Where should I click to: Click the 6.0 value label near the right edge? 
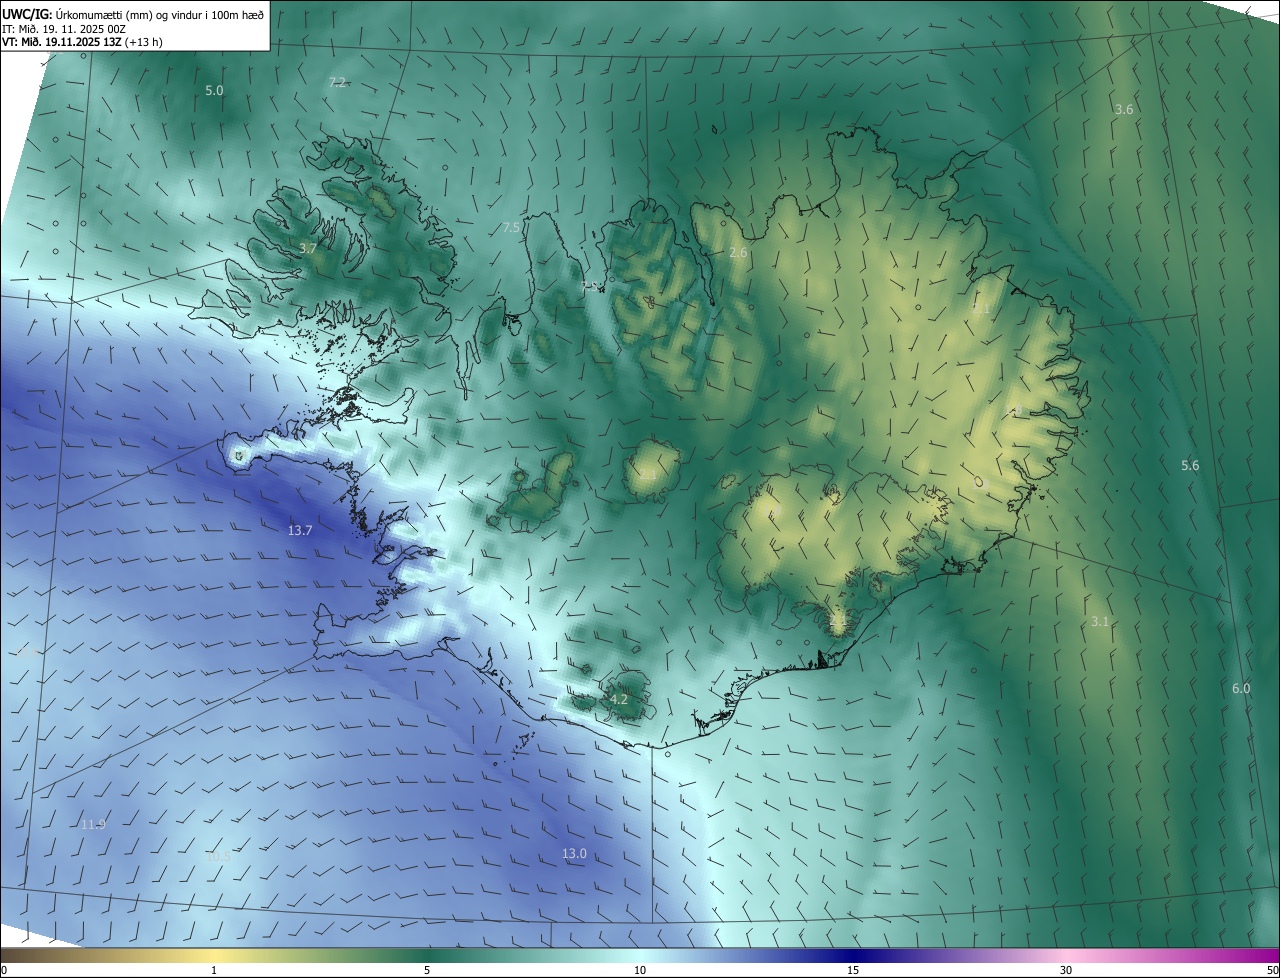[1241, 689]
